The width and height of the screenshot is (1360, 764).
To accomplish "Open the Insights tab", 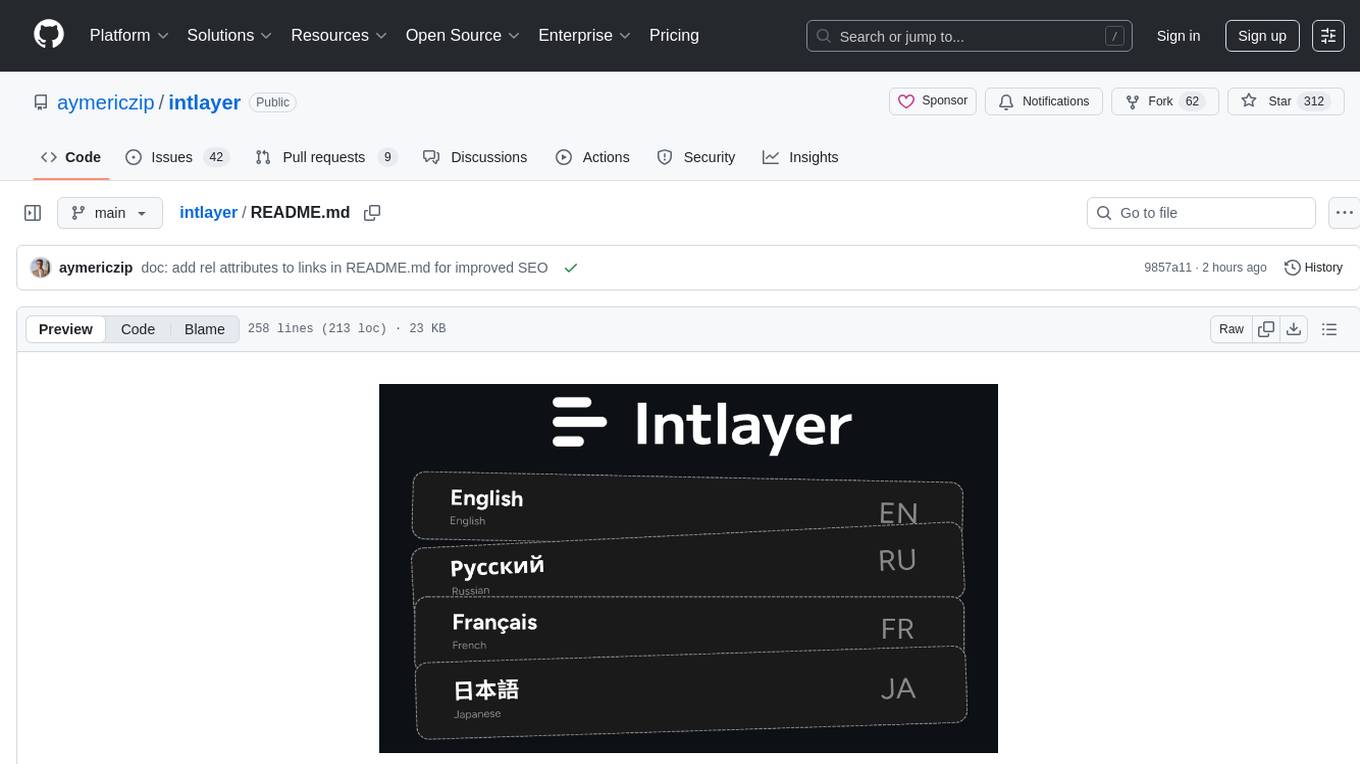I will [x=800, y=157].
